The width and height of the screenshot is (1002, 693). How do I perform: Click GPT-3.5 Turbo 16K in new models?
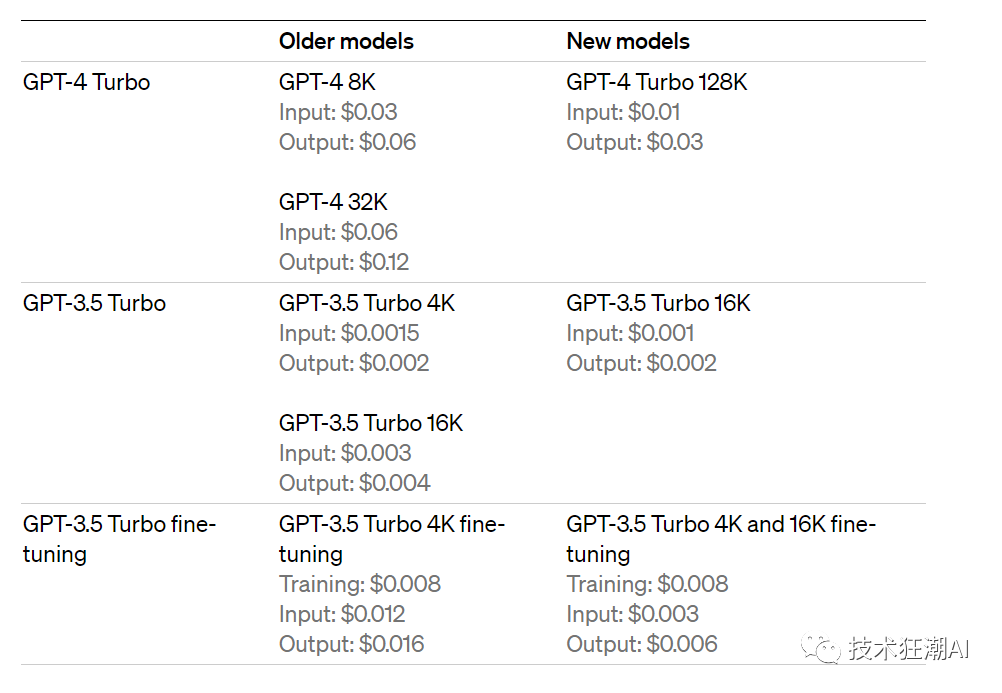[658, 303]
